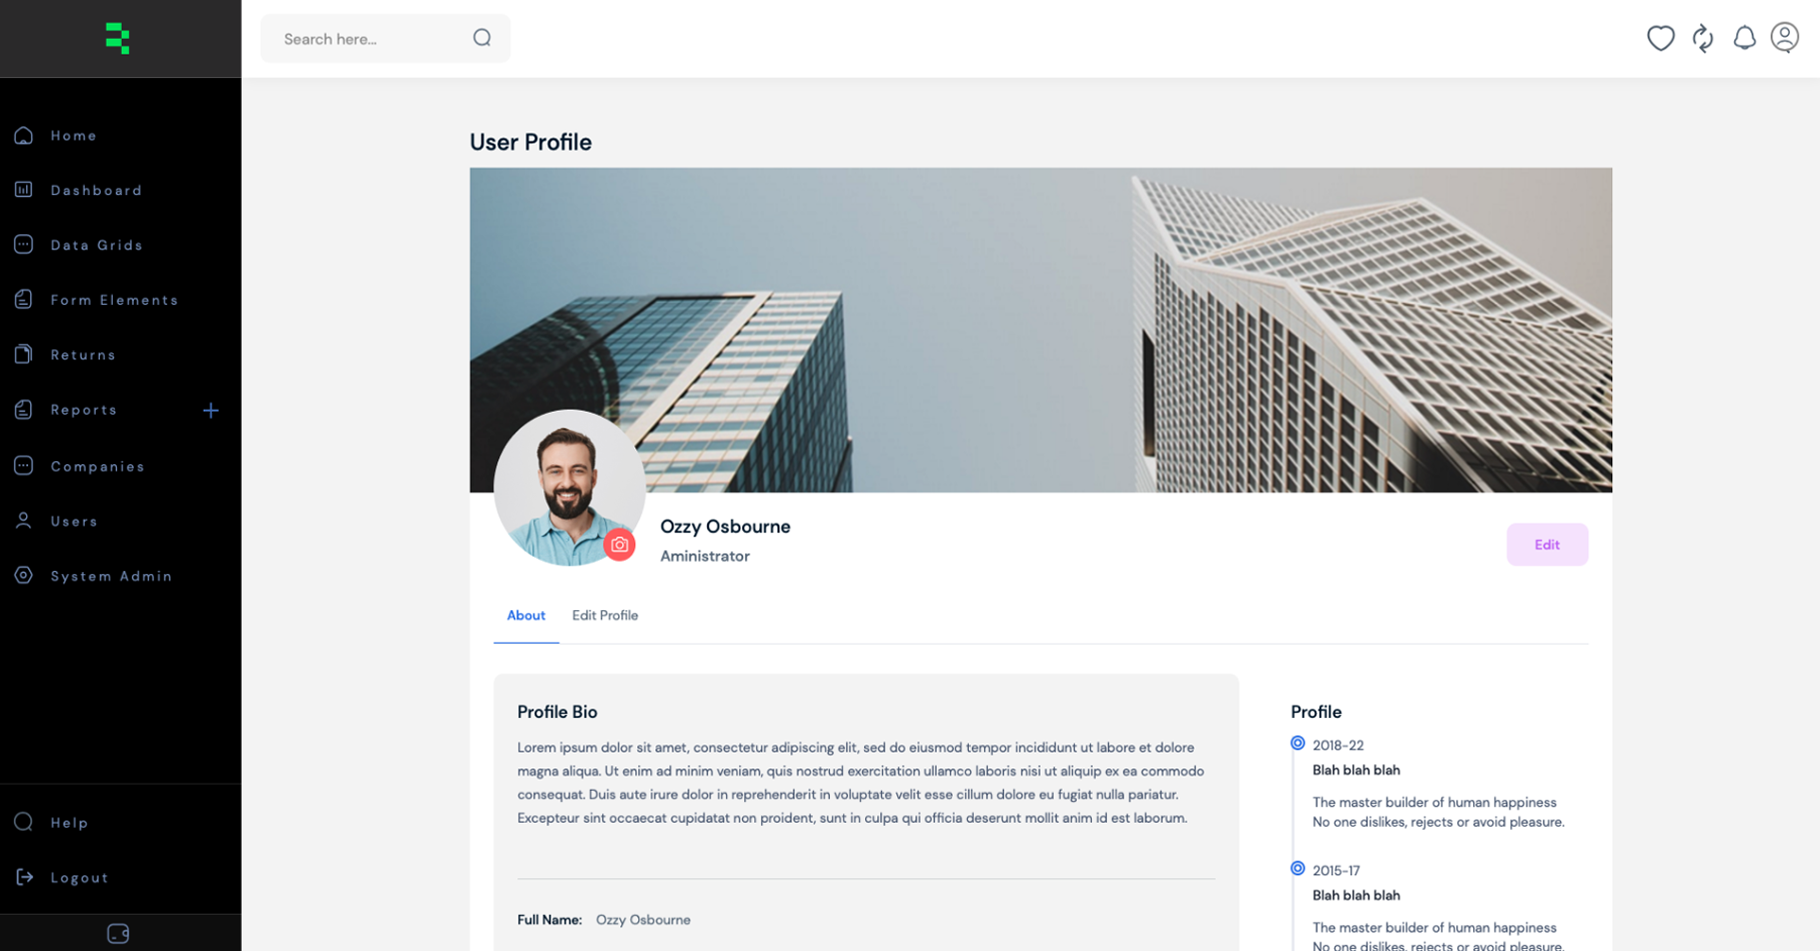Click the Companies sidebar icon

pyautogui.click(x=24, y=465)
